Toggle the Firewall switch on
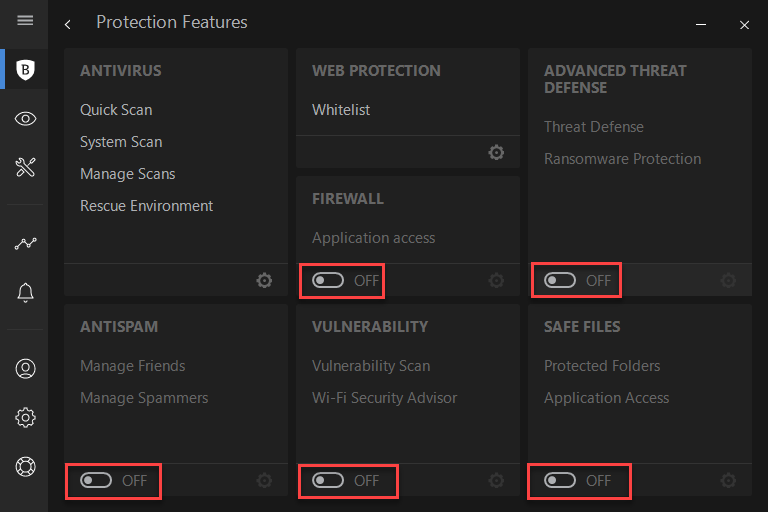Image resolution: width=768 pixels, height=512 pixels. tap(328, 281)
